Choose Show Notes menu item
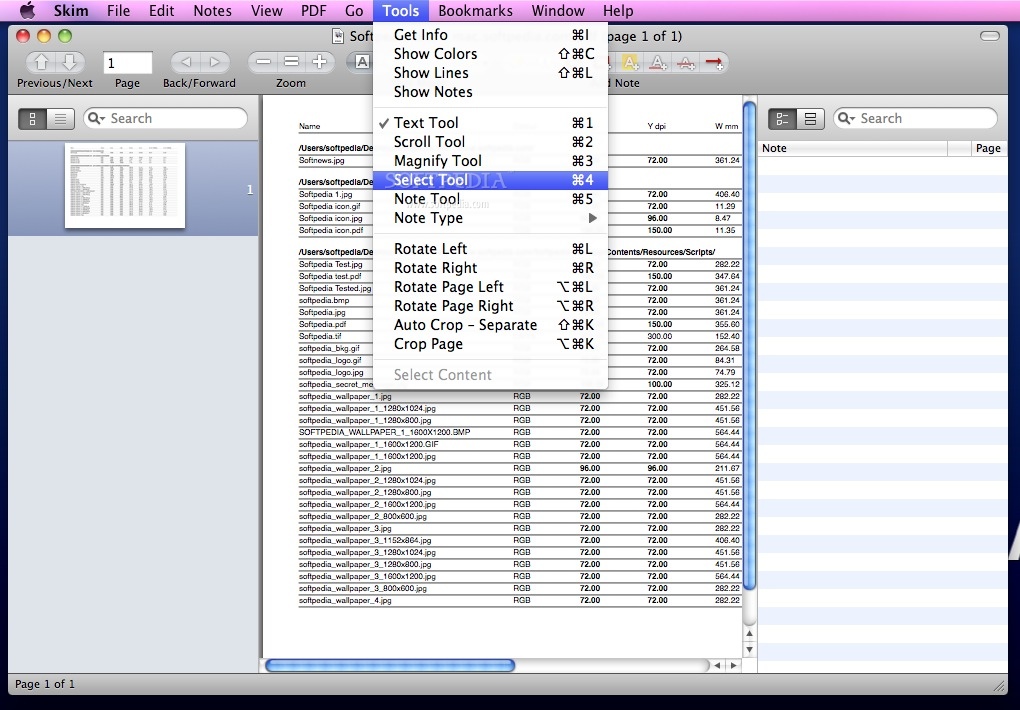The width and height of the screenshot is (1020, 710). coord(490,92)
